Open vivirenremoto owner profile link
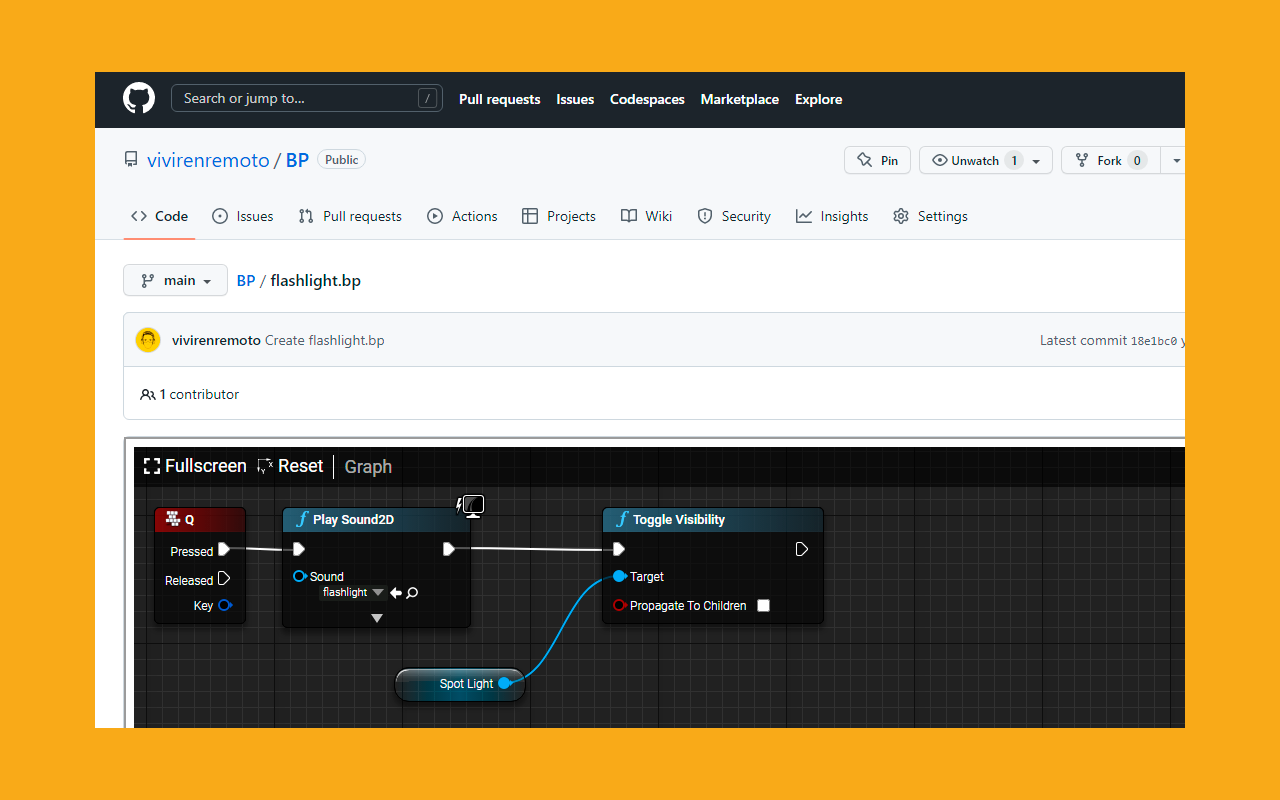This screenshot has width=1280, height=800. pyautogui.click(x=208, y=160)
